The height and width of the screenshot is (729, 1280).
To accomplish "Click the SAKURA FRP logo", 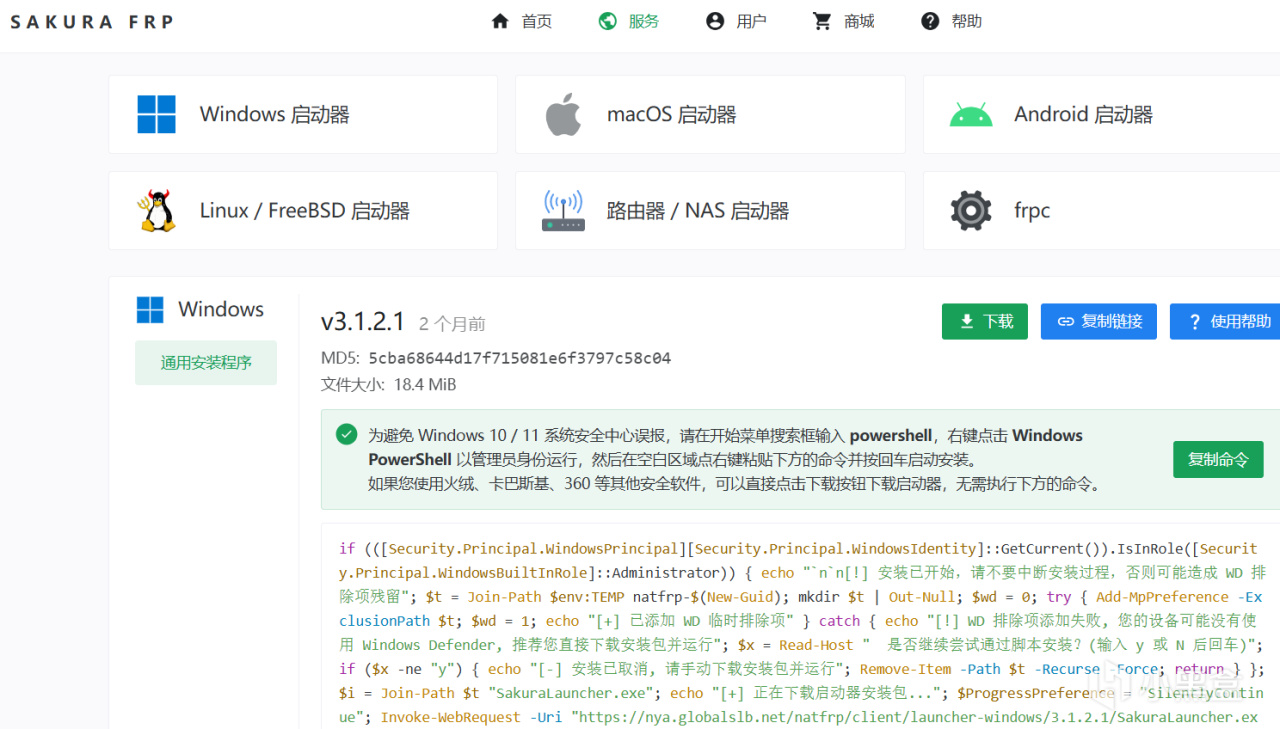I will pyautogui.click(x=92, y=21).
